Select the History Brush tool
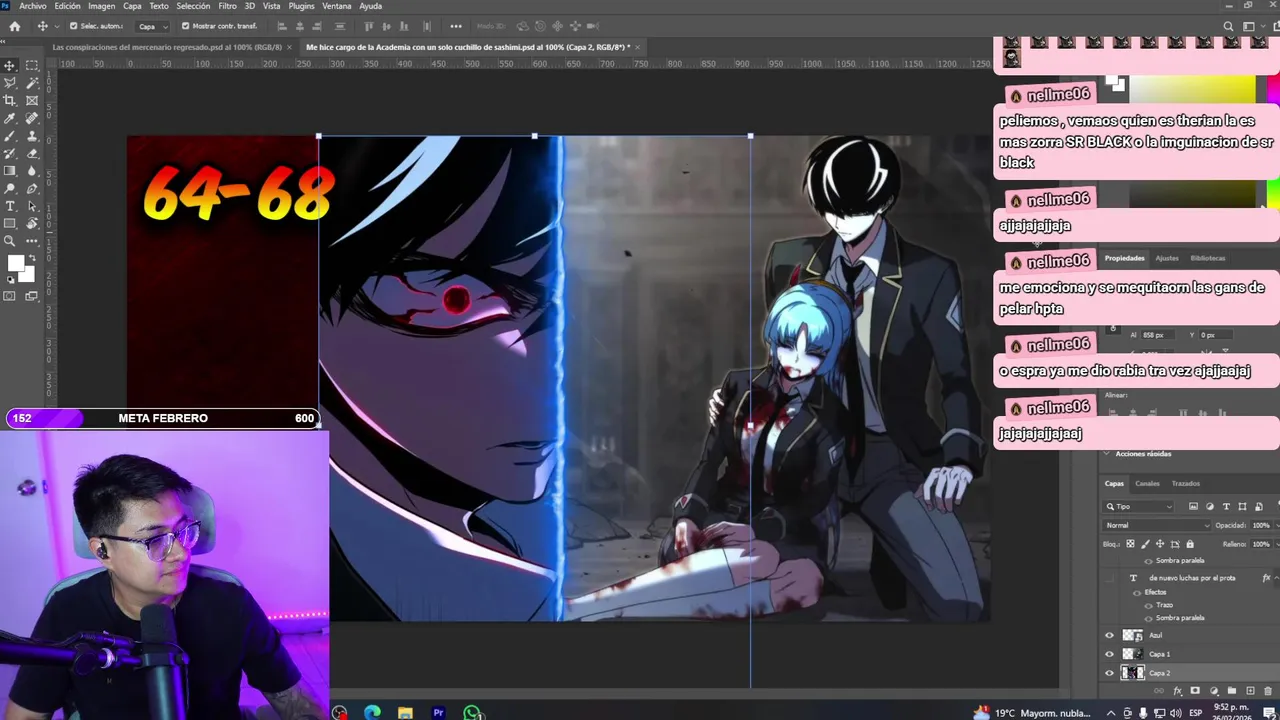This screenshot has height=720, width=1280. [9, 153]
